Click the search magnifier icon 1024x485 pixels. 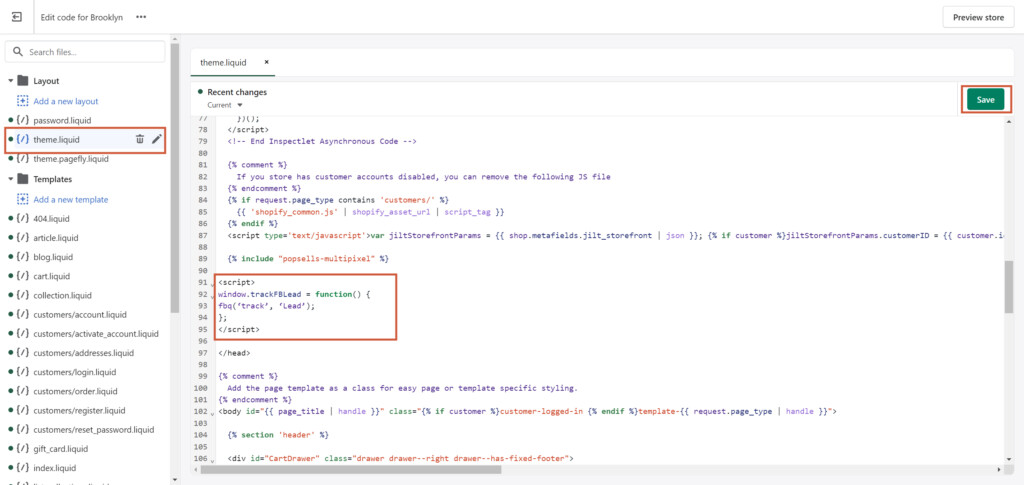[18, 52]
